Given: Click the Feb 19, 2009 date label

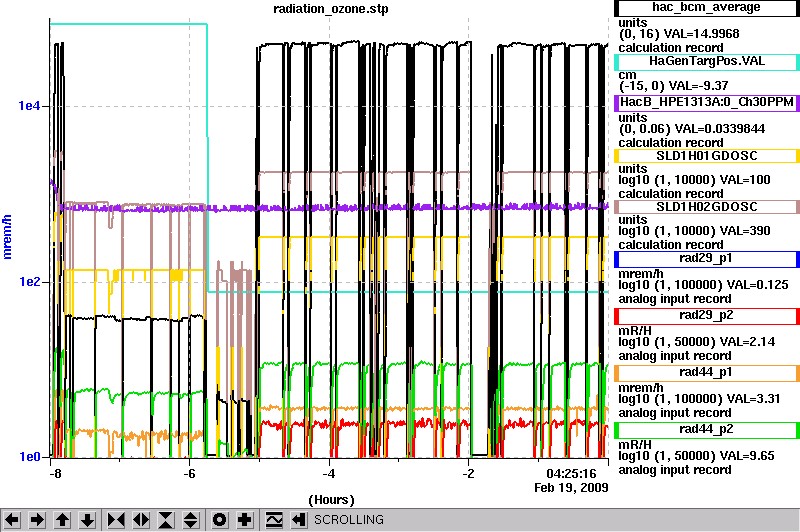Looking at the screenshot, I should (x=571, y=488).
